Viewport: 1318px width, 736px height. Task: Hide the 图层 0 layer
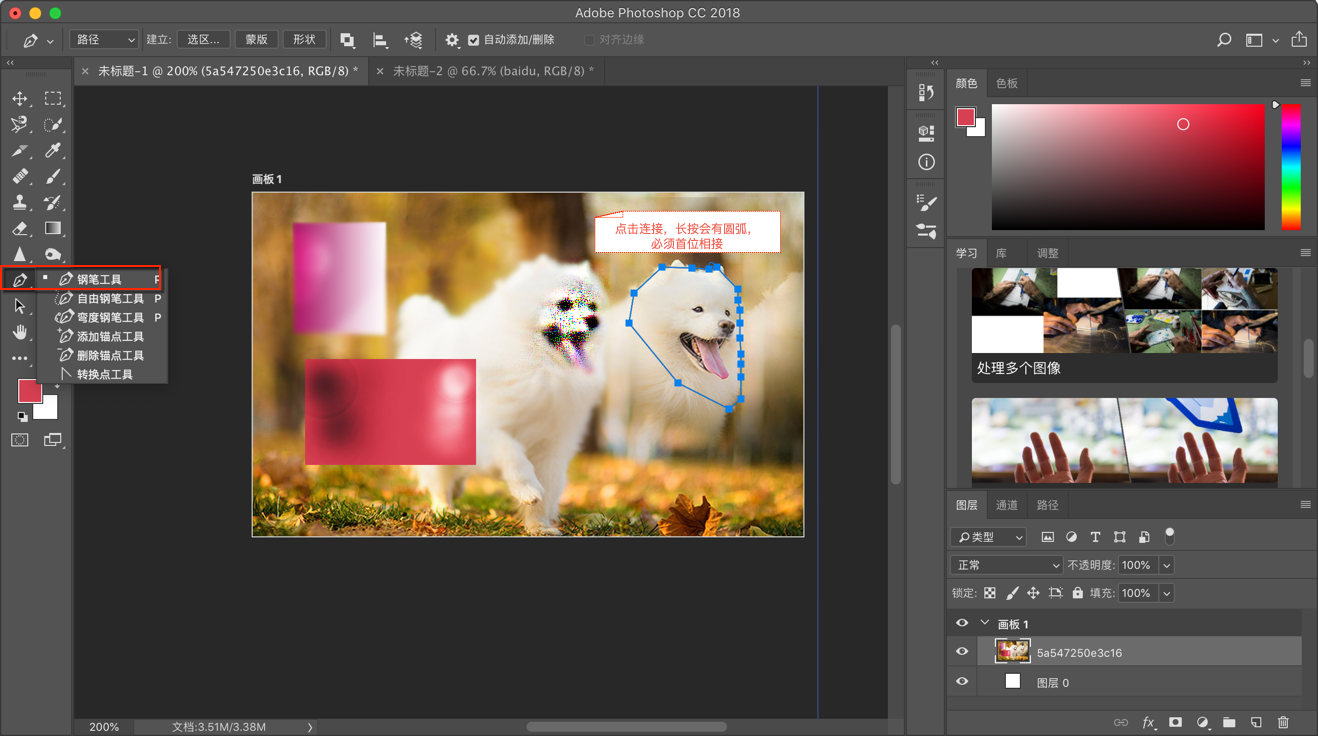(x=962, y=682)
